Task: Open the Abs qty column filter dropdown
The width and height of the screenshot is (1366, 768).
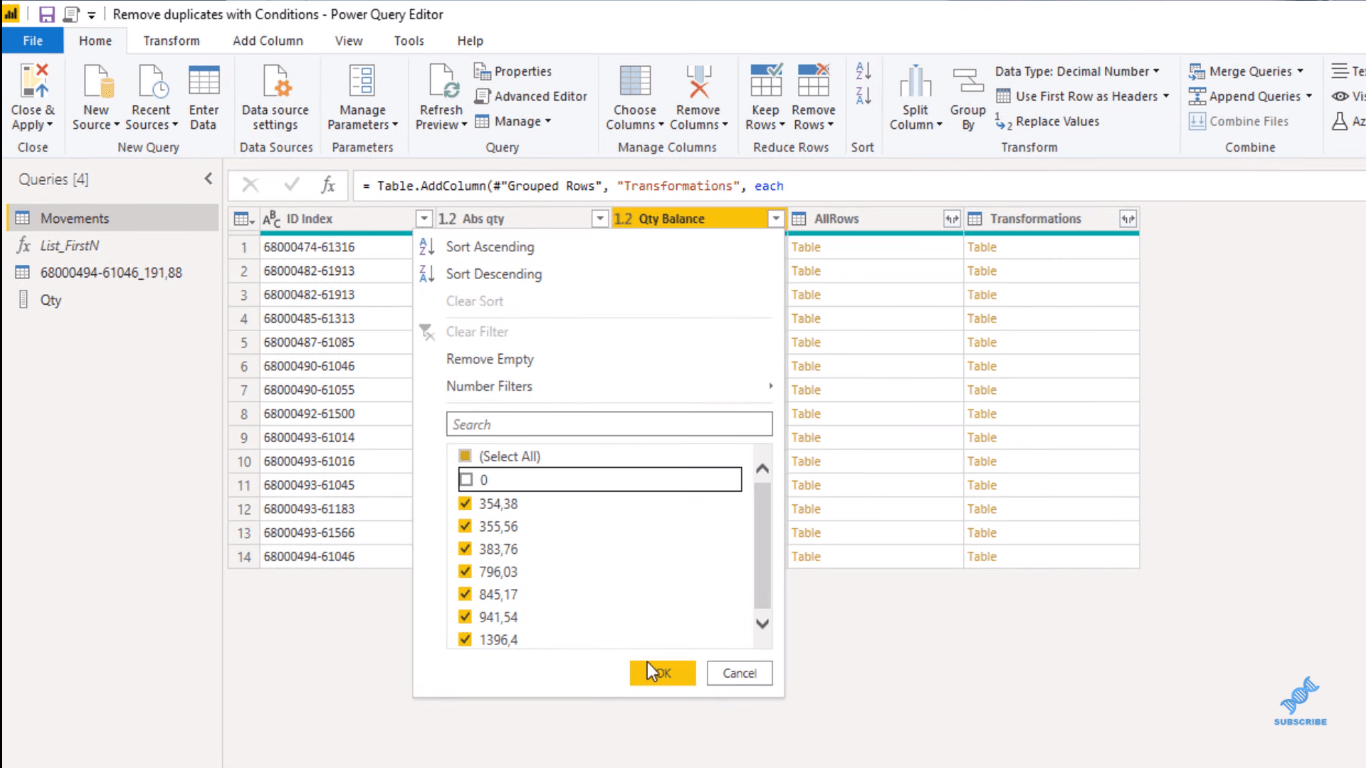Action: (600, 219)
